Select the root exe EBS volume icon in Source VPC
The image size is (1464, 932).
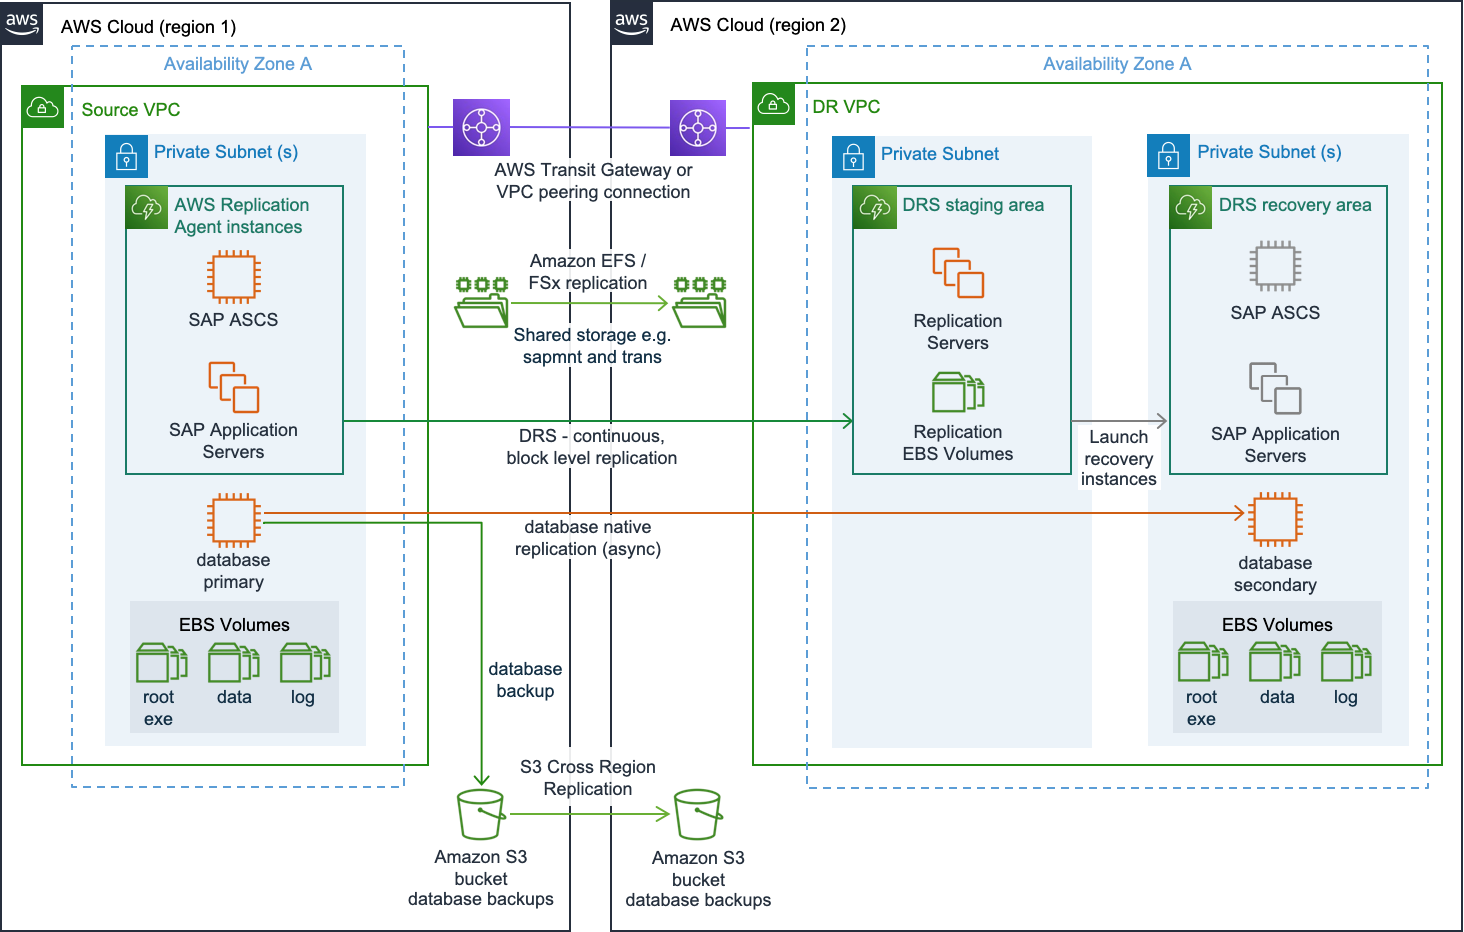point(161,662)
